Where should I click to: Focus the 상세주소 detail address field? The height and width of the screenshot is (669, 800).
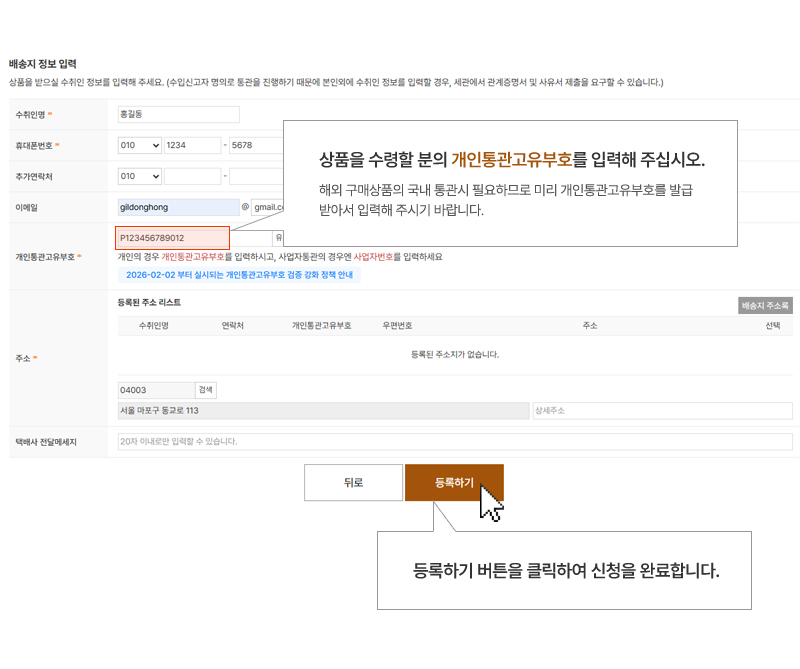point(662,411)
